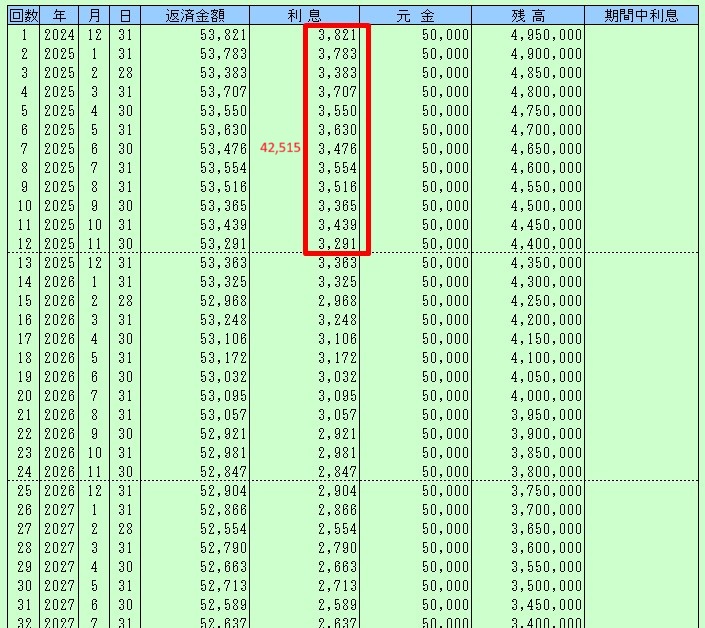Select the 残高 column header
Image resolution: width=705 pixels, height=628 pixels.
[x=527, y=16]
